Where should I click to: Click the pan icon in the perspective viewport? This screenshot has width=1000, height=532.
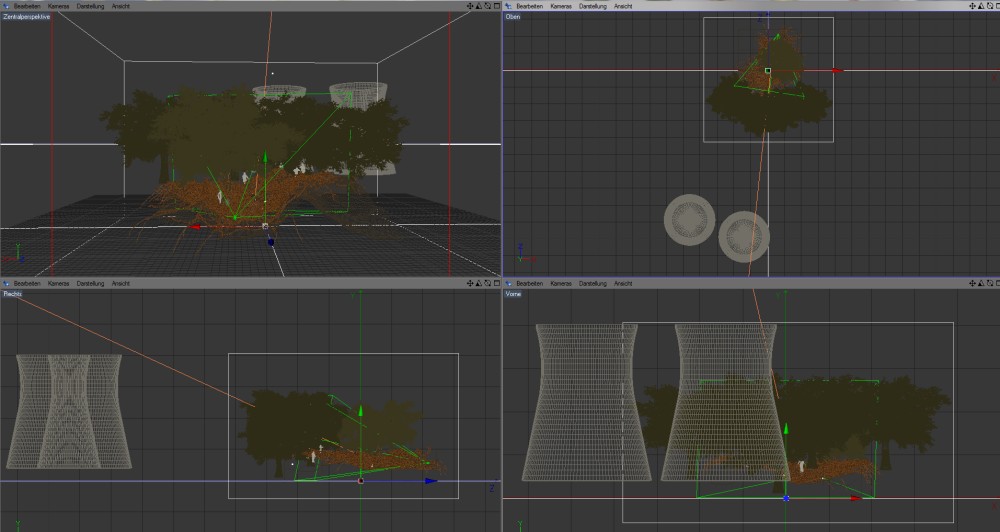coord(469,6)
